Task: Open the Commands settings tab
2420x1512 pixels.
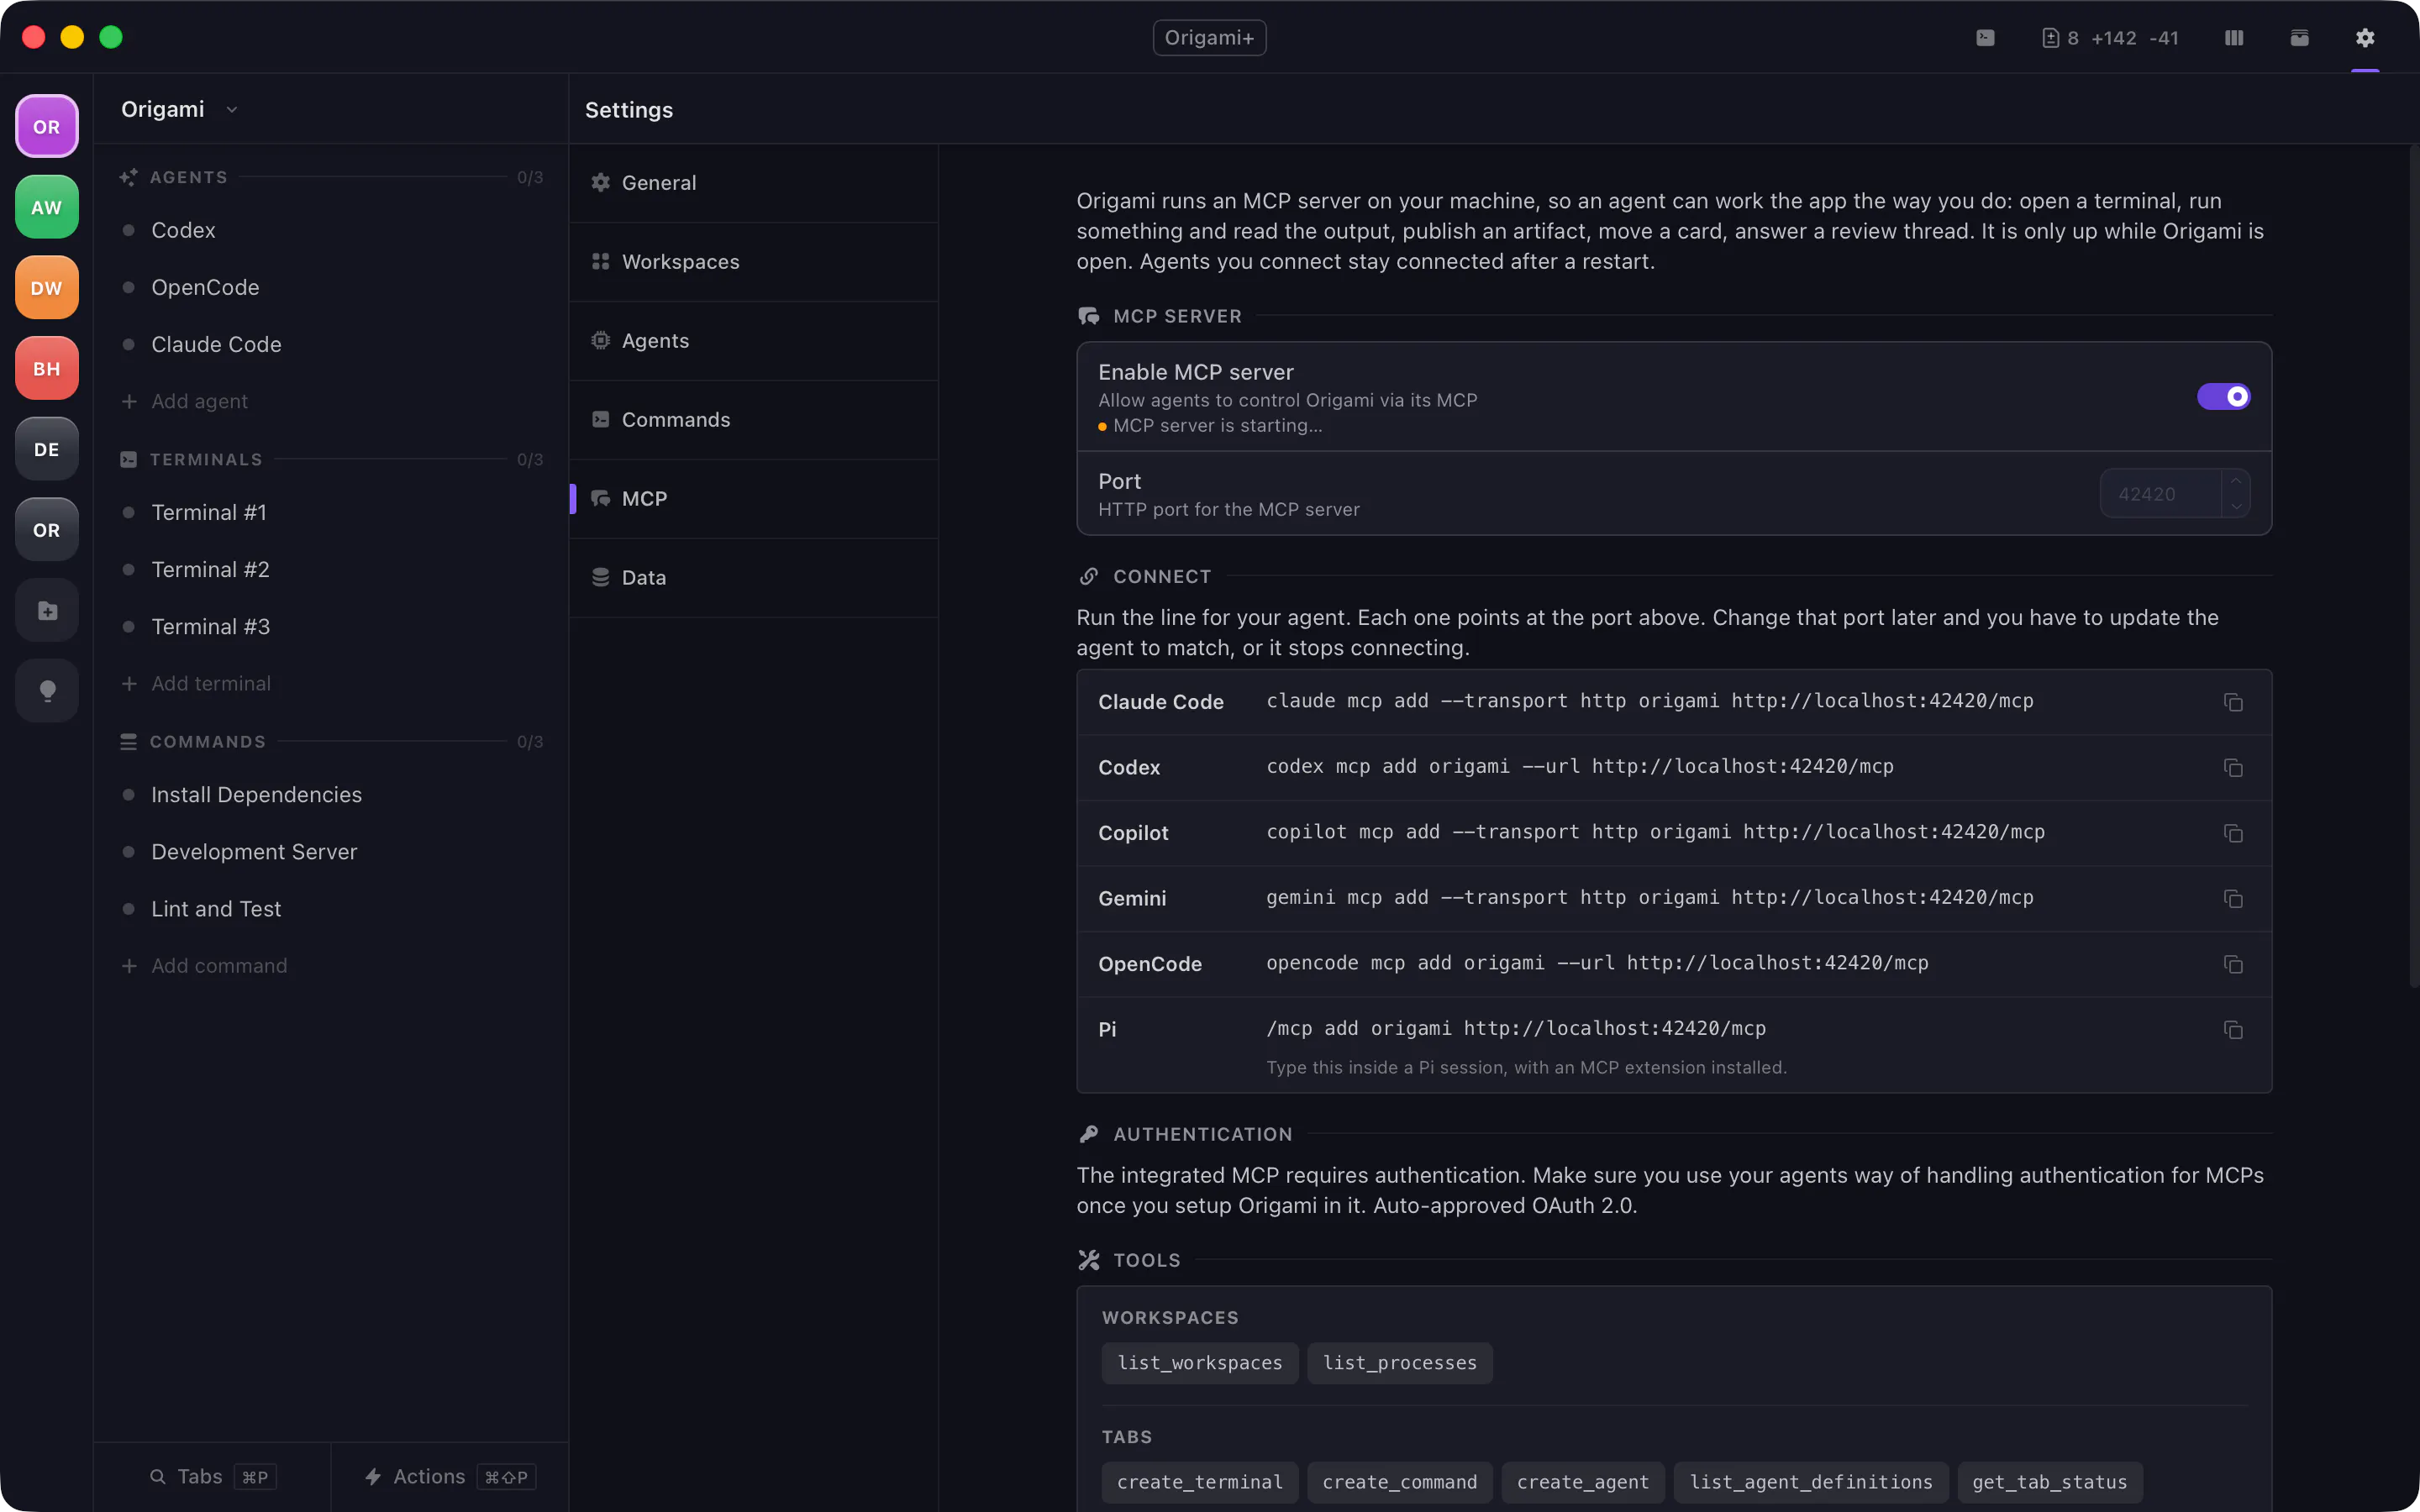Action: (754, 420)
